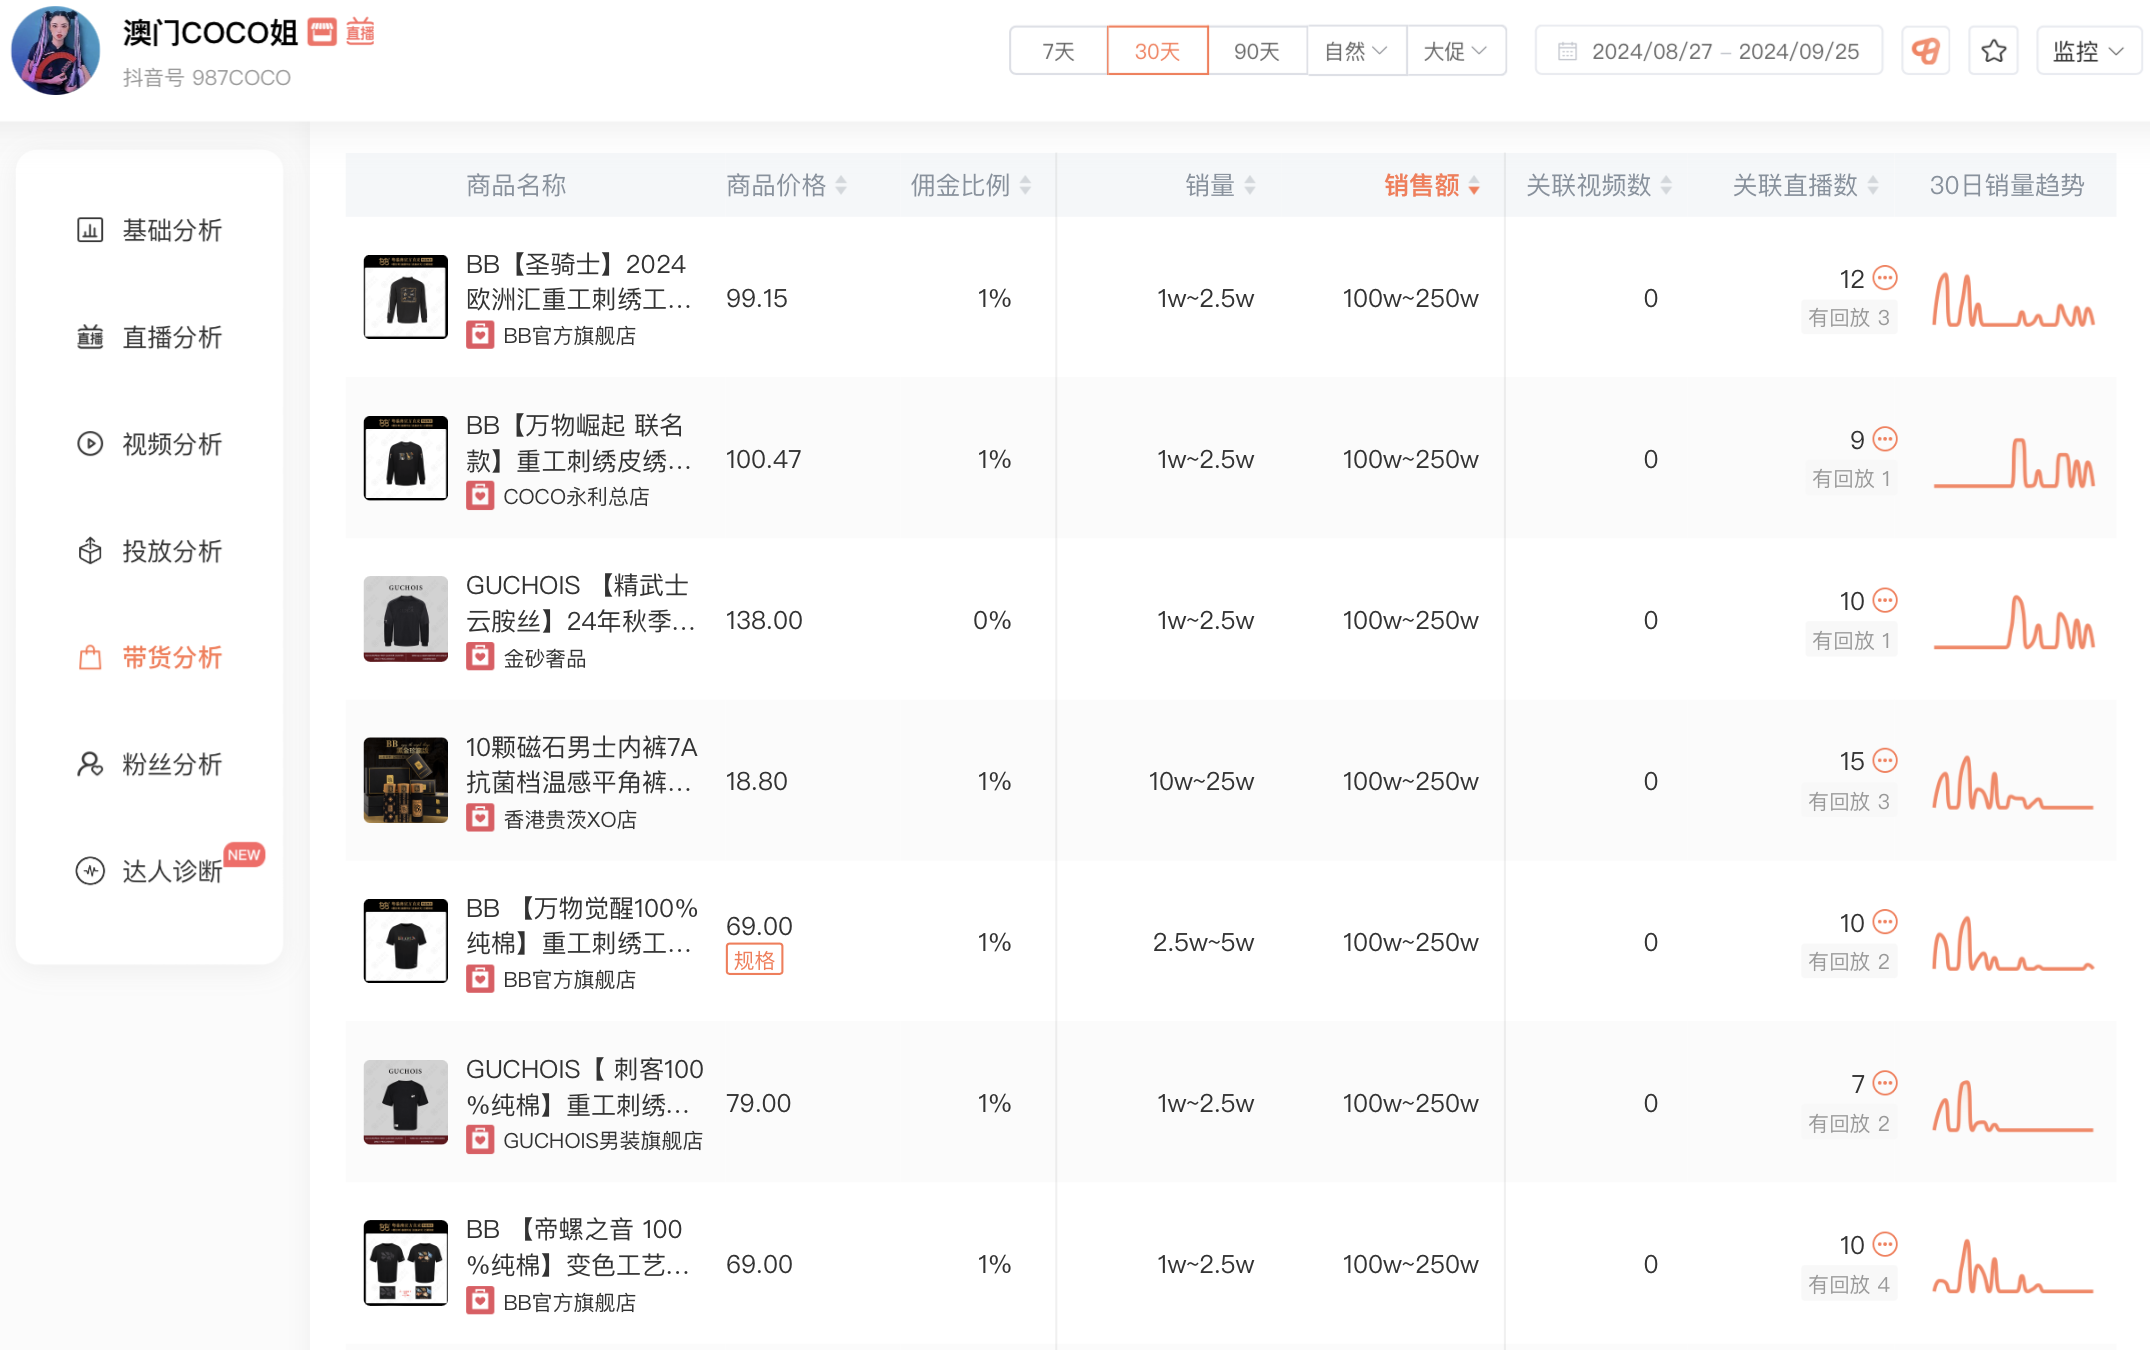The height and width of the screenshot is (1350, 2150).
Task: Click the shop icon for 金砂奢品
Action: [480, 657]
